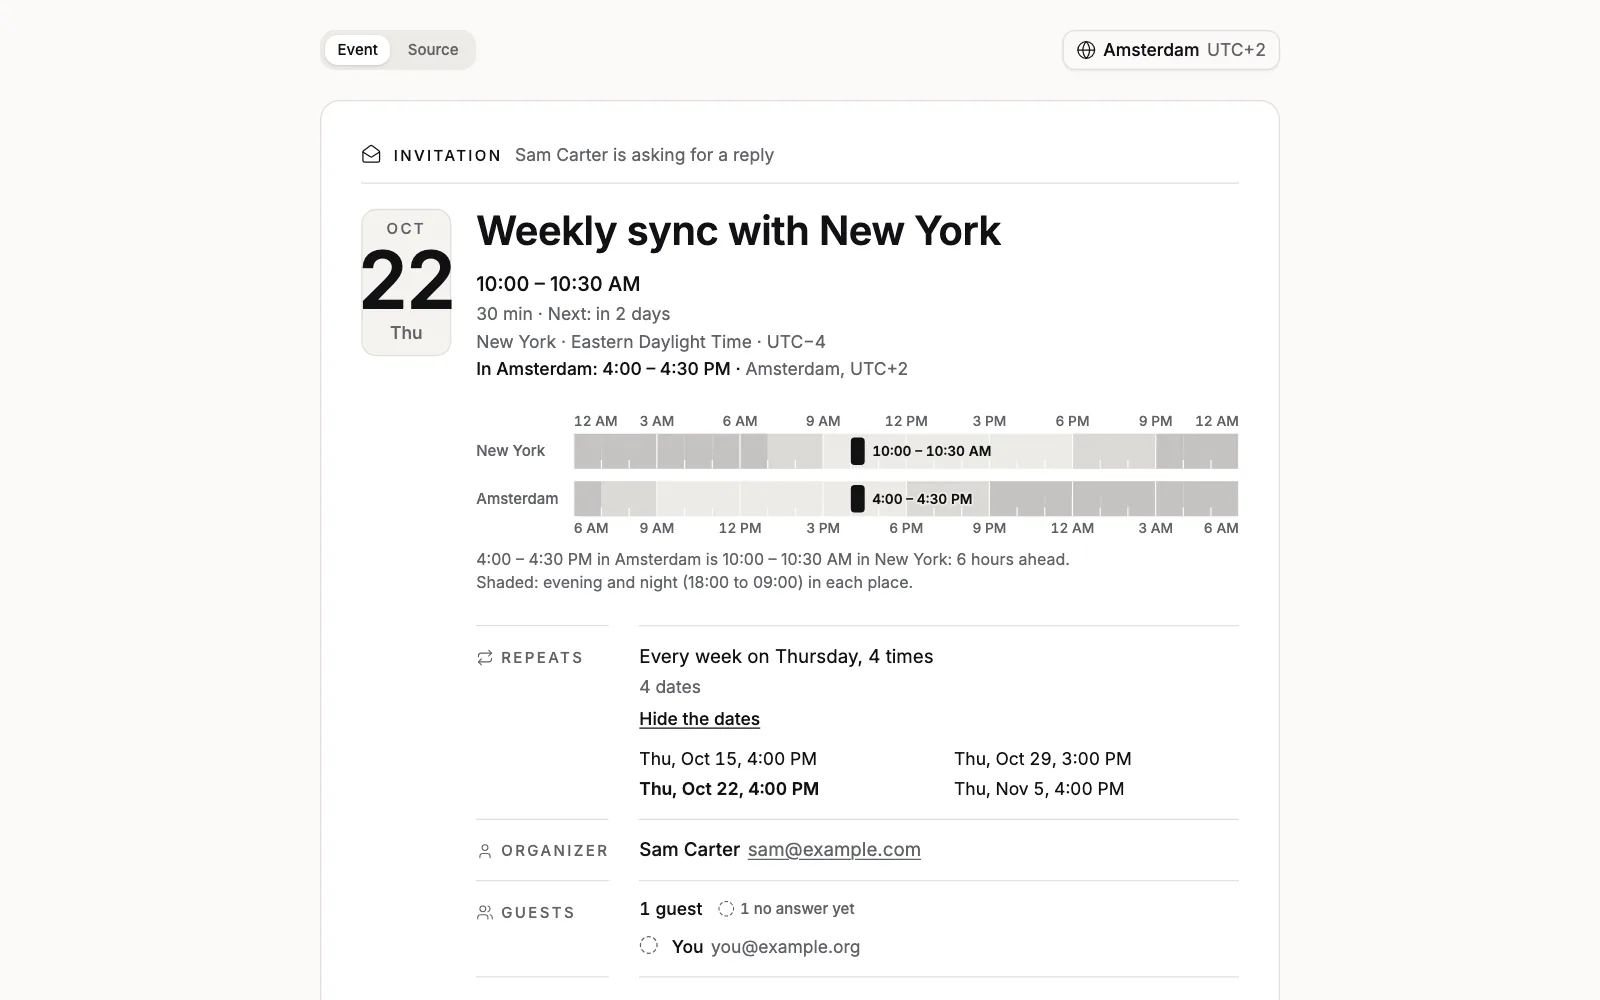Click the New York row label in timeline
The image size is (1600, 1000).
click(x=510, y=451)
